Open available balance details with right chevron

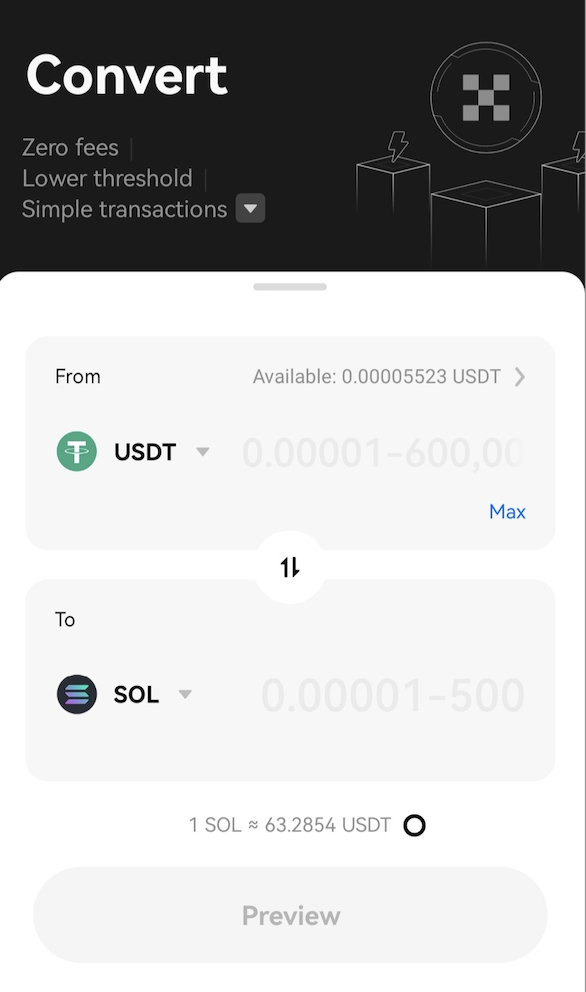tap(520, 377)
